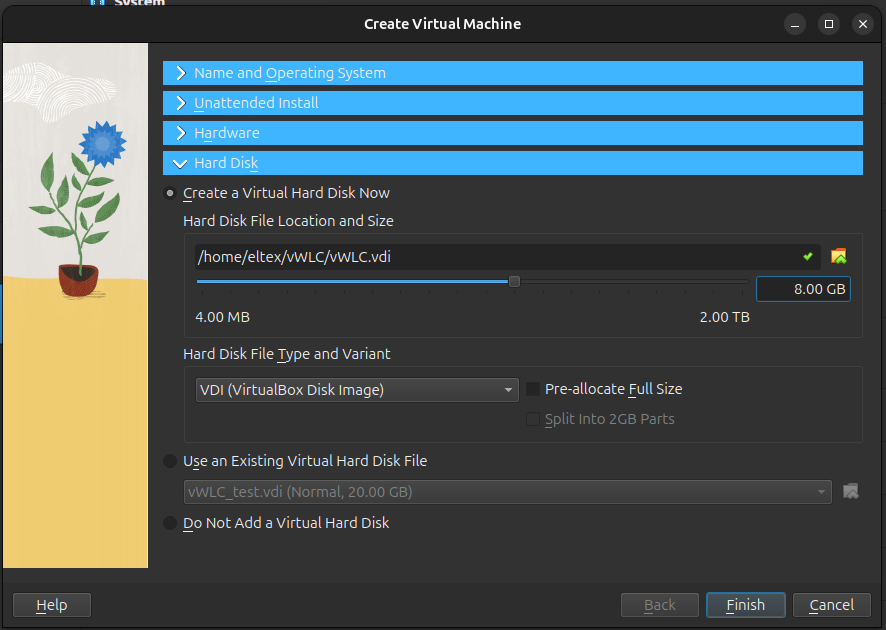Select Create a Virtual Hard Disk Now
Viewport: 886px width, 630px height.
[x=171, y=193]
